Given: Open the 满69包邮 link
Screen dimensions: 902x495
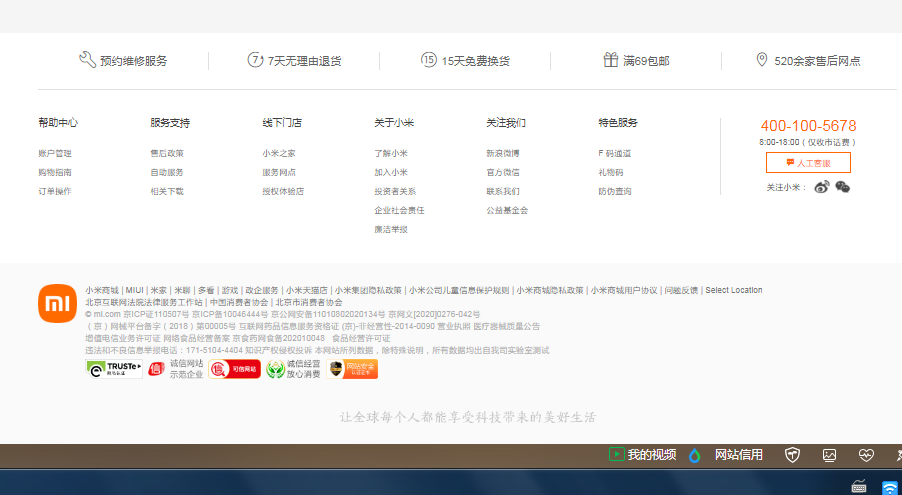Looking at the screenshot, I should click(x=646, y=60).
